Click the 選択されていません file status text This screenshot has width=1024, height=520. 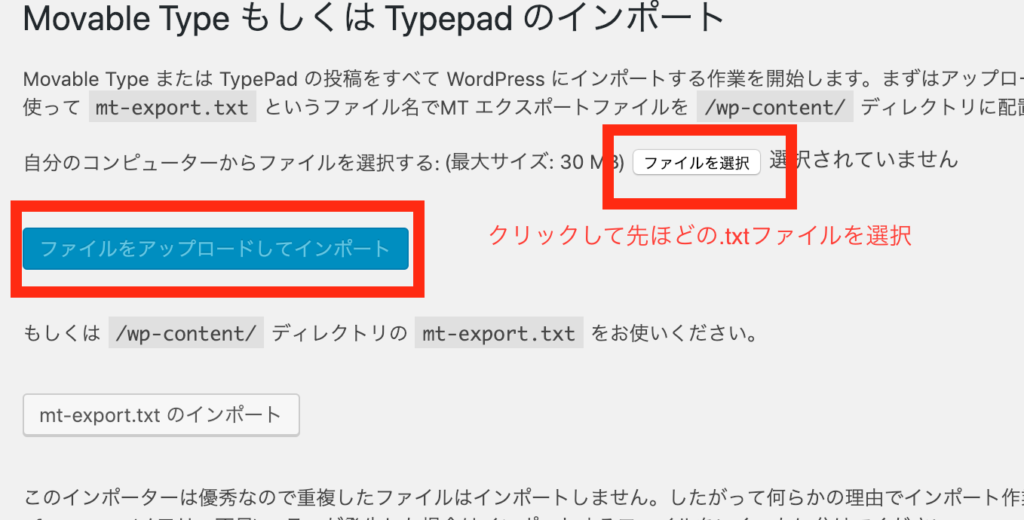pyautogui.click(x=863, y=159)
